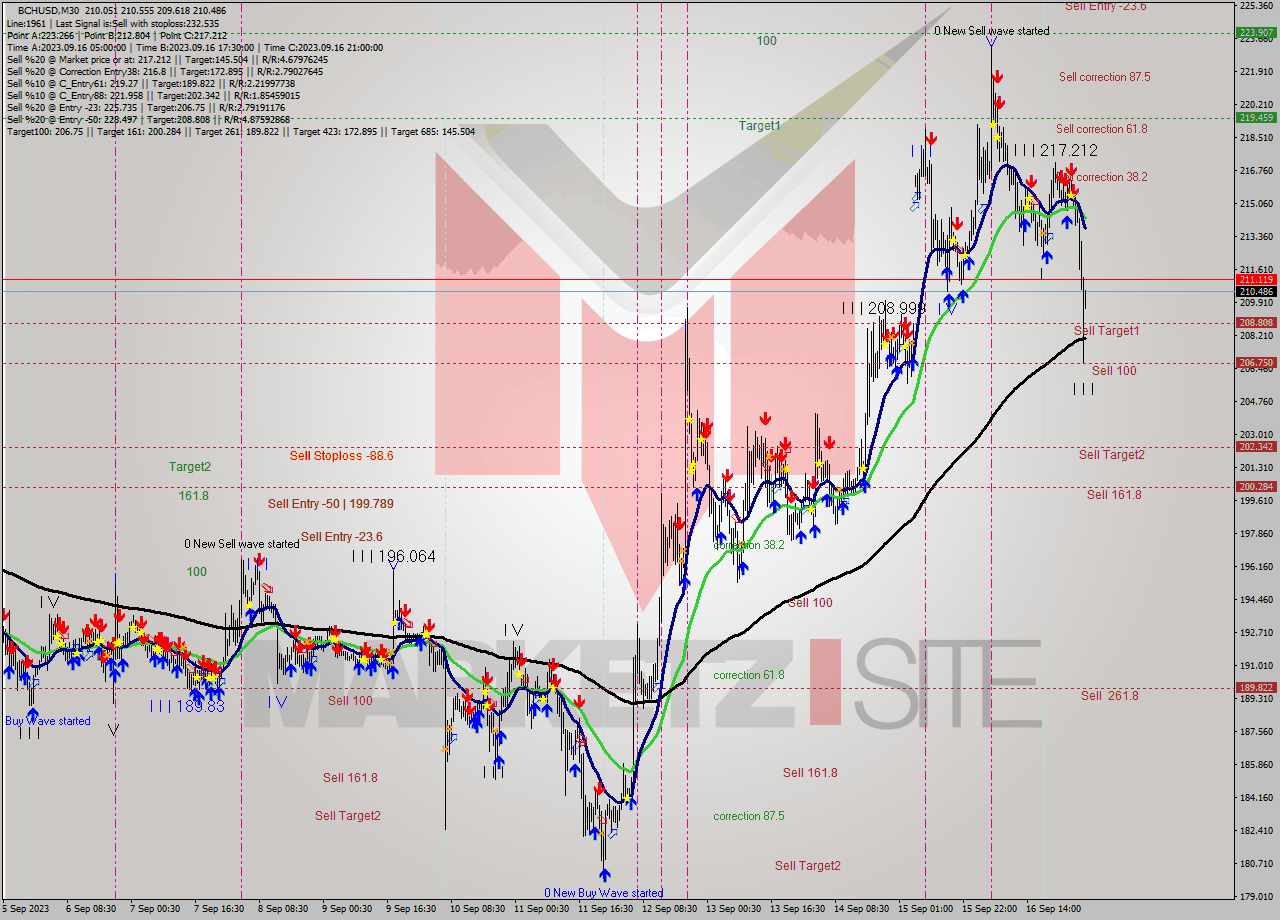Click the '8 Sep 08:30' time label

pos(283,909)
